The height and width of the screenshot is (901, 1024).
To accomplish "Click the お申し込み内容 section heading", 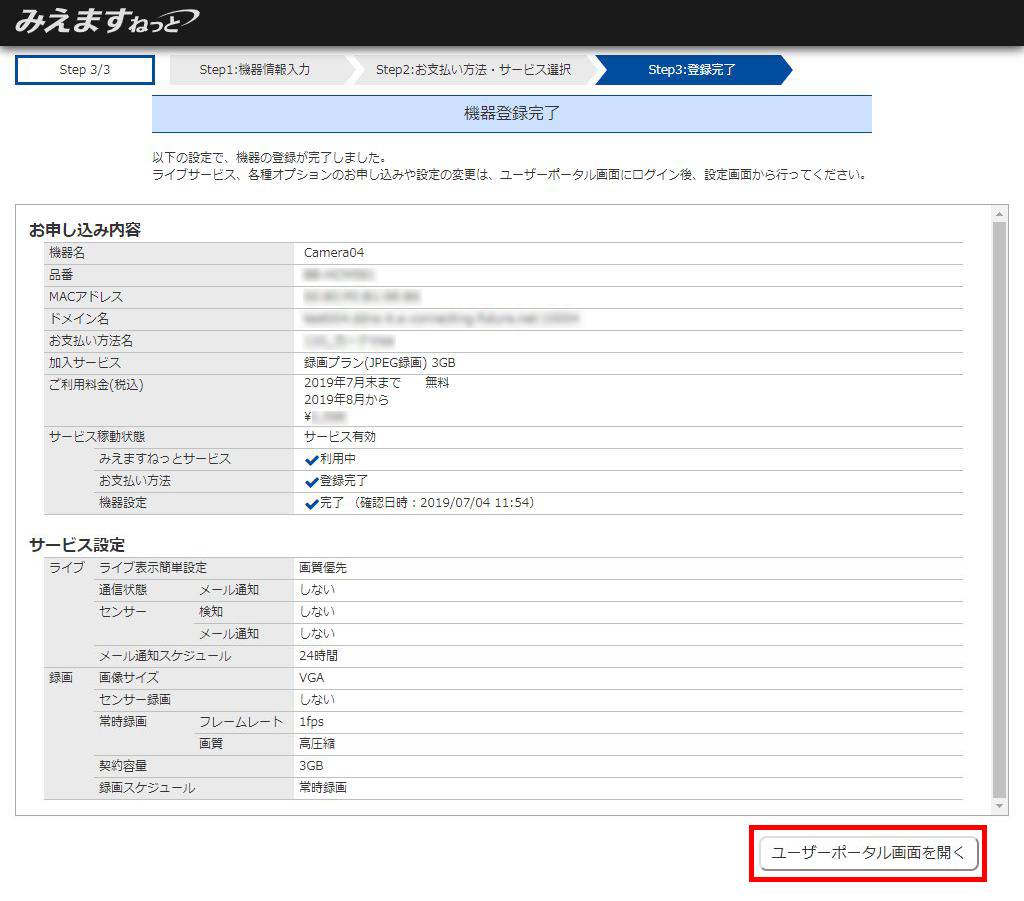I will (85, 230).
